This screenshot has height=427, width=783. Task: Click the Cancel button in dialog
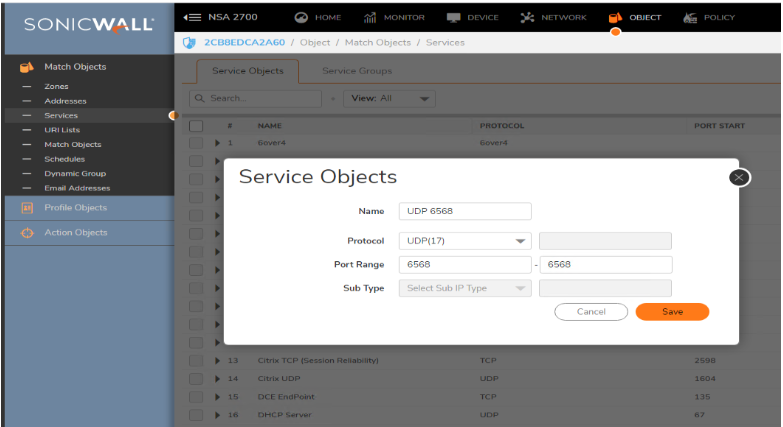[x=591, y=312]
